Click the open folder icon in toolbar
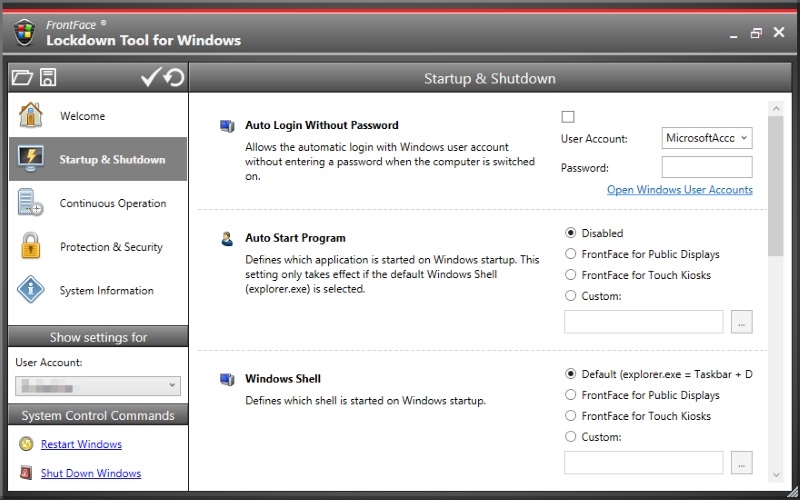The image size is (800, 500). point(22,77)
